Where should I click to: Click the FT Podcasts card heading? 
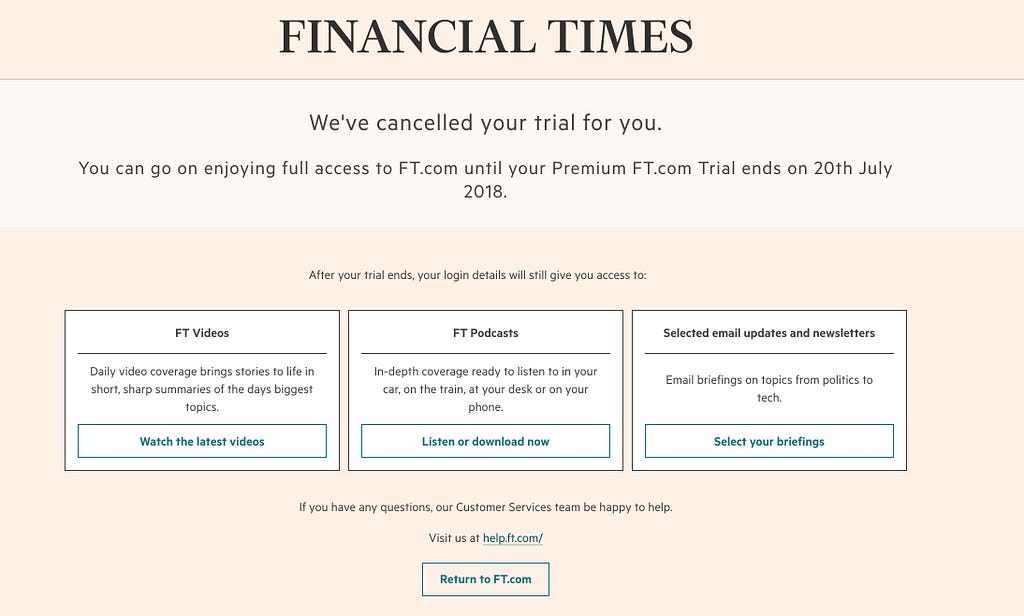485,333
